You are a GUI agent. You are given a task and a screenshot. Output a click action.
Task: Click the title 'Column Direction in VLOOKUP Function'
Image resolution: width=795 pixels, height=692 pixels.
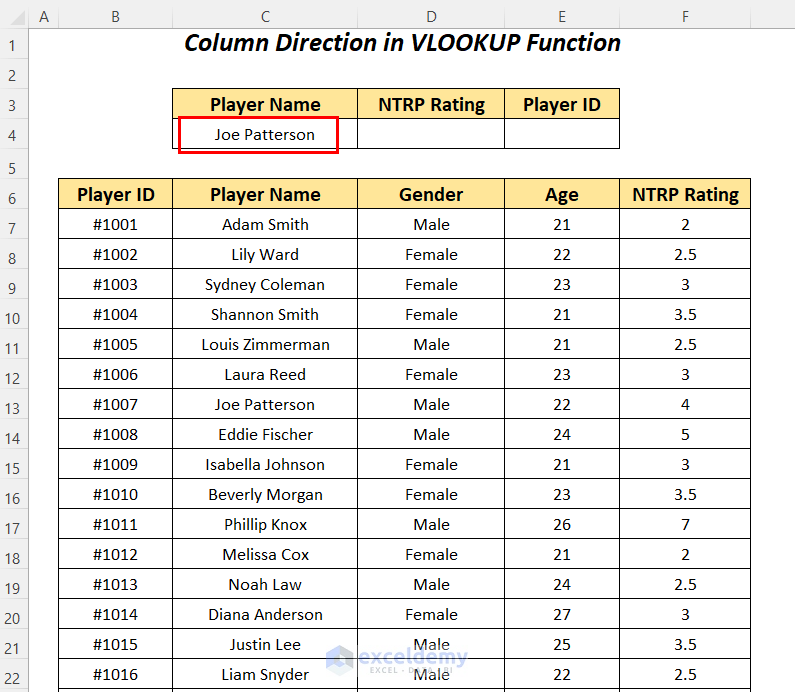click(x=402, y=43)
